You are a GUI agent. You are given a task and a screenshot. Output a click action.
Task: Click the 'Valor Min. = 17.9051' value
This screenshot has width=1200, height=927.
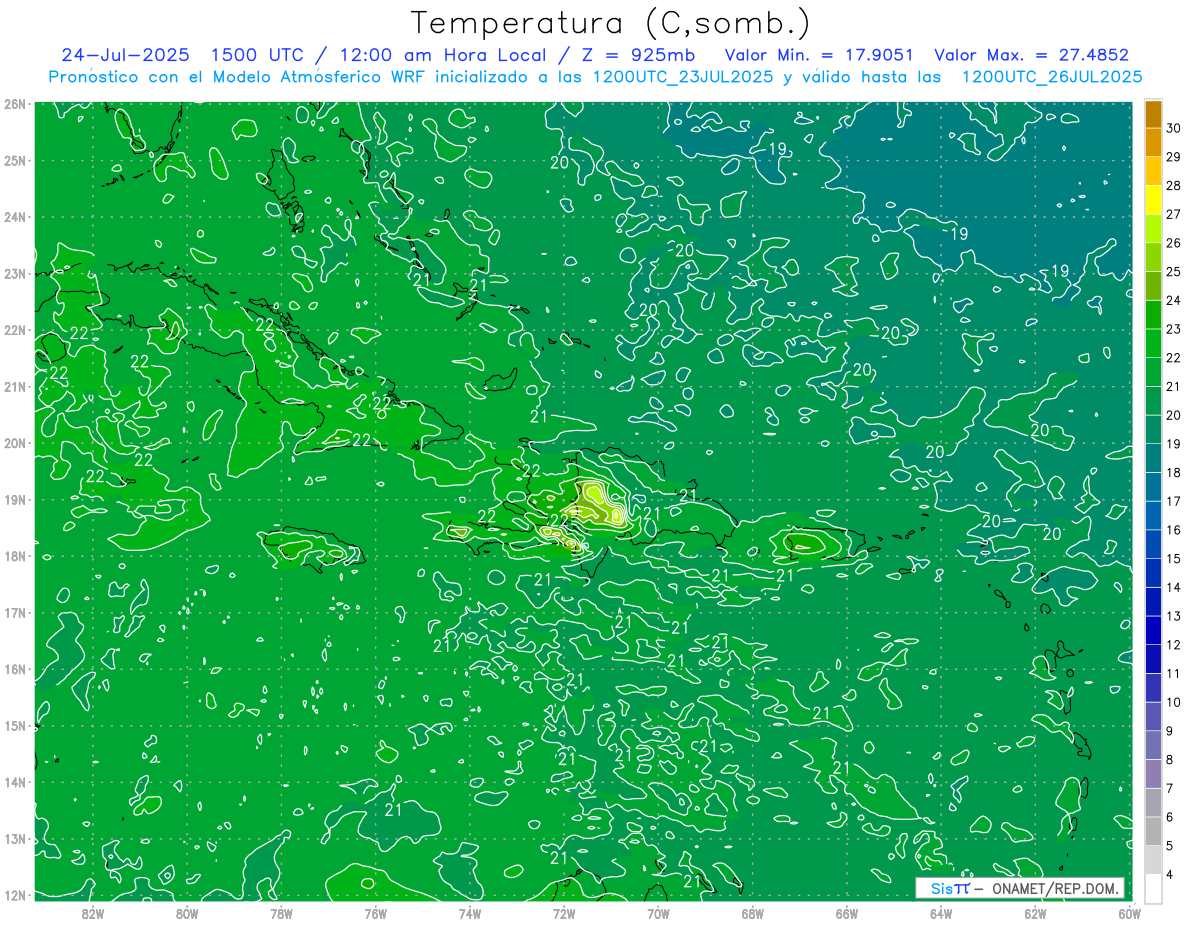(x=819, y=55)
